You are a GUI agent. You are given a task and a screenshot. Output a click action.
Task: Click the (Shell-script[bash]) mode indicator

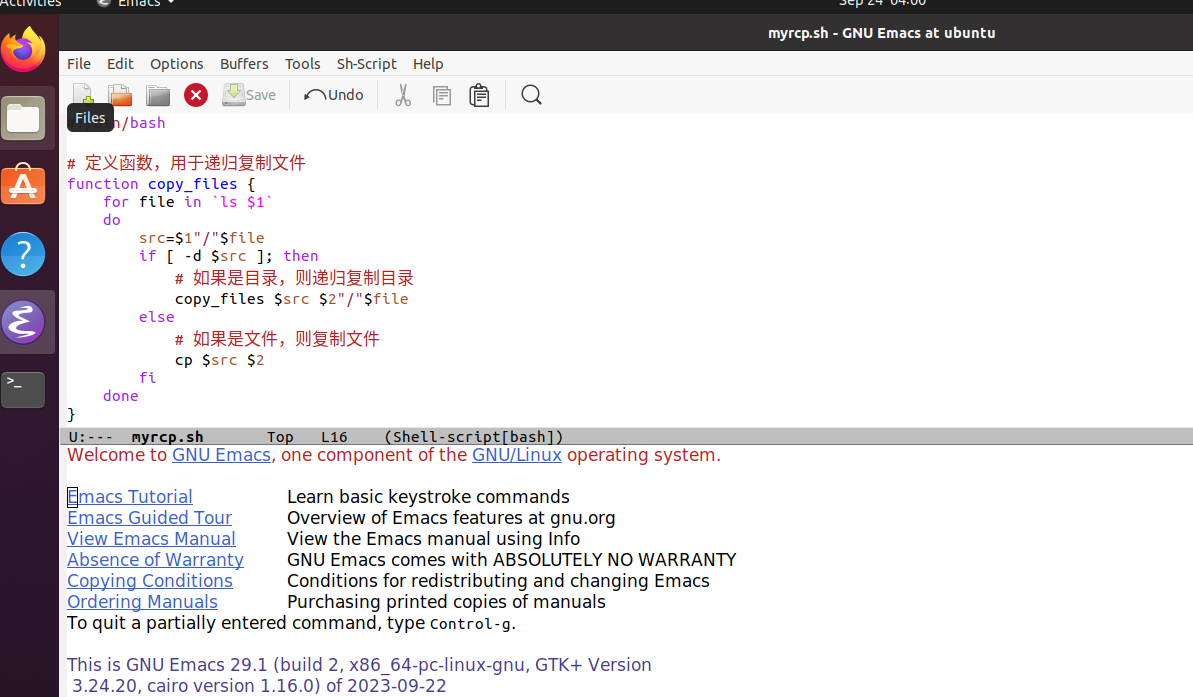[x=474, y=437]
